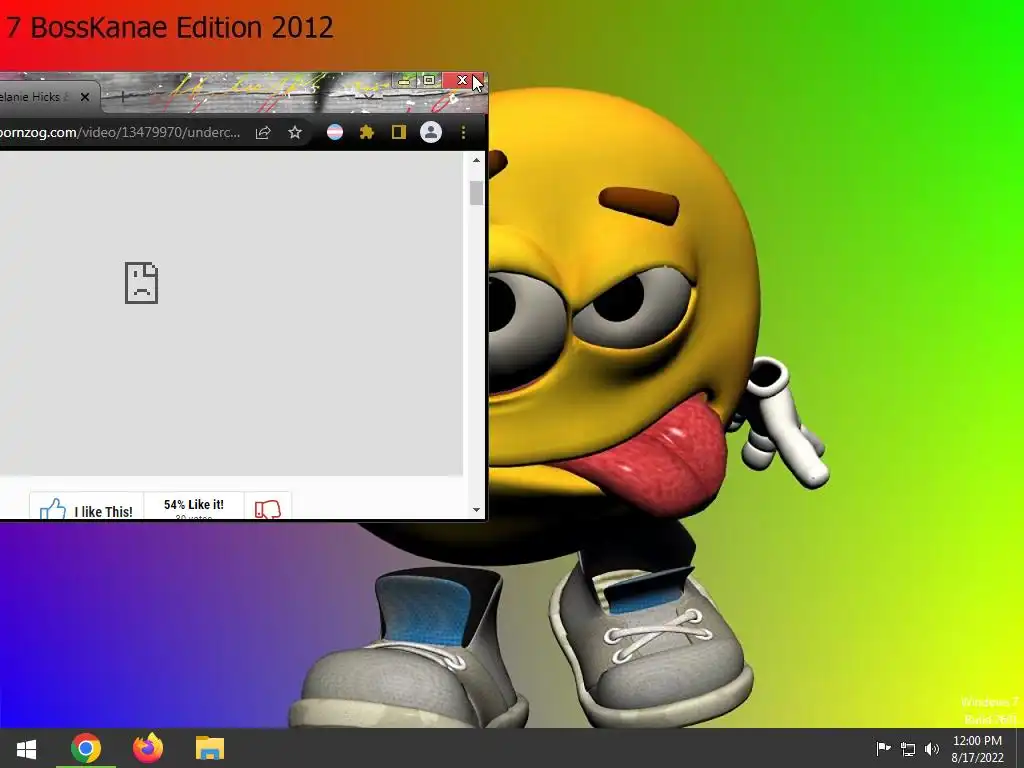Minimize the Chrome window

[404, 80]
